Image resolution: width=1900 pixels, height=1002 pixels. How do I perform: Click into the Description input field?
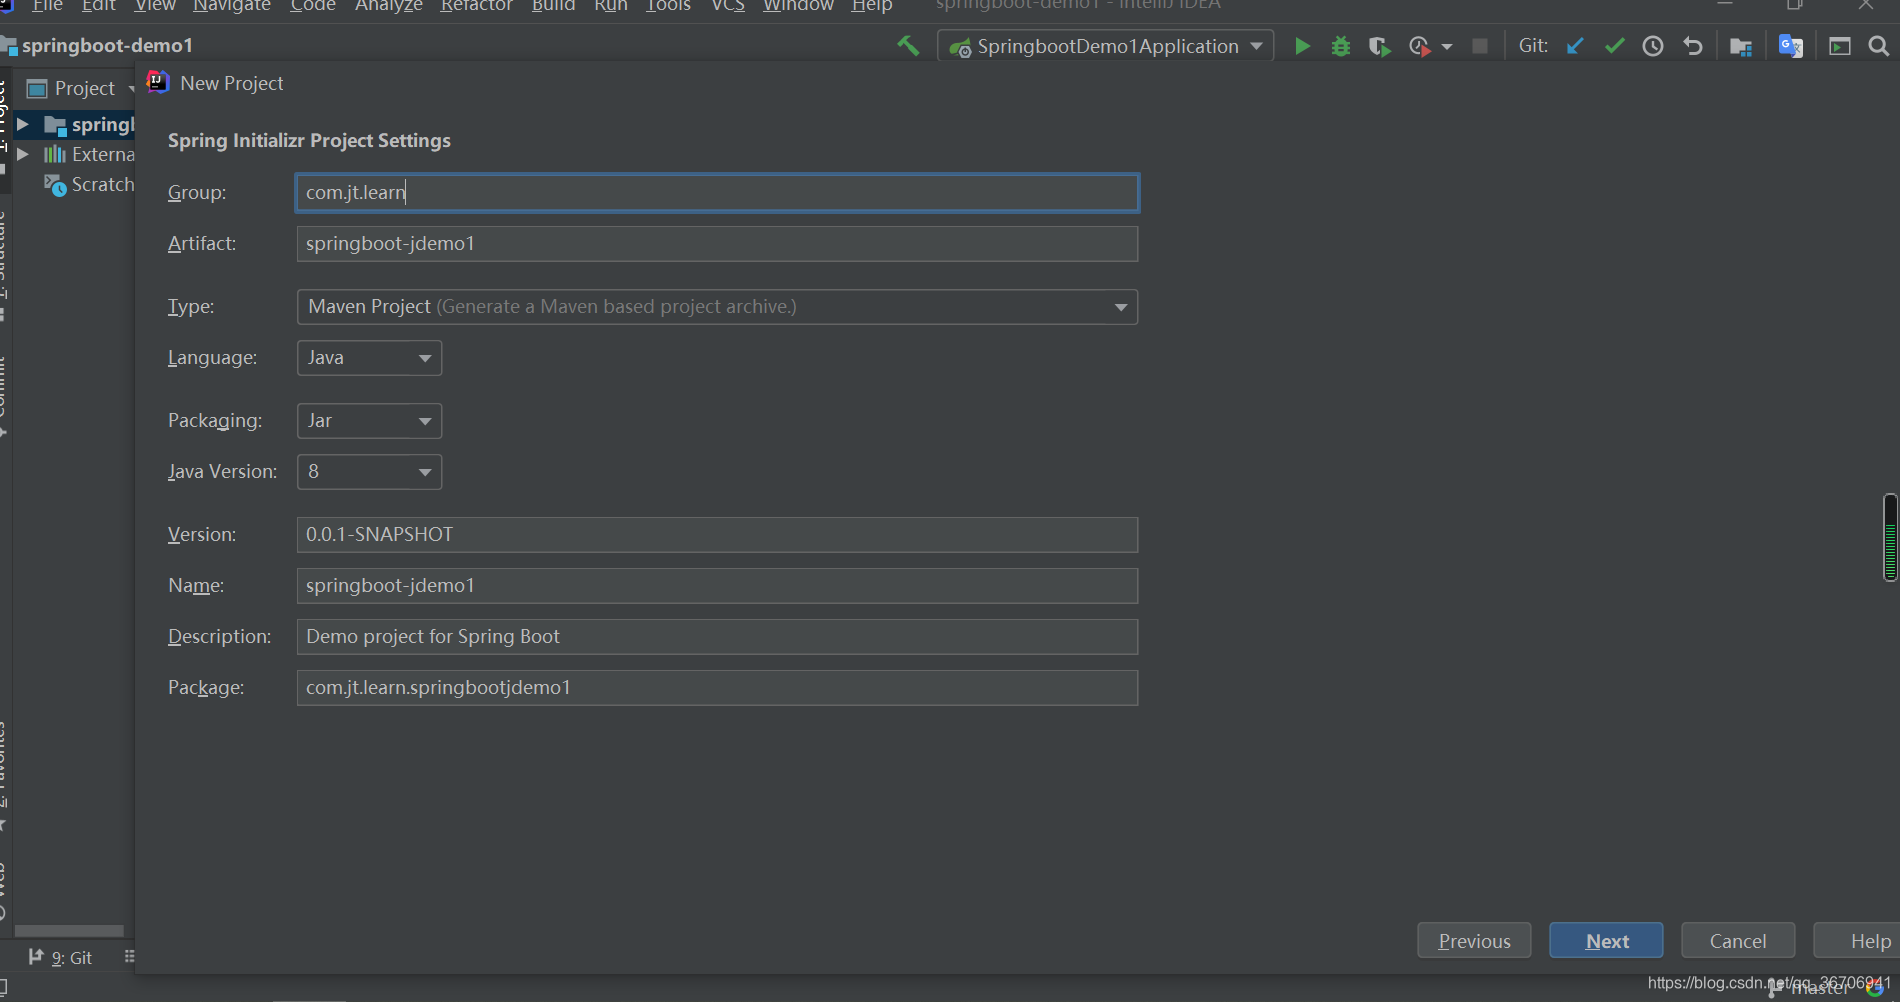(717, 637)
